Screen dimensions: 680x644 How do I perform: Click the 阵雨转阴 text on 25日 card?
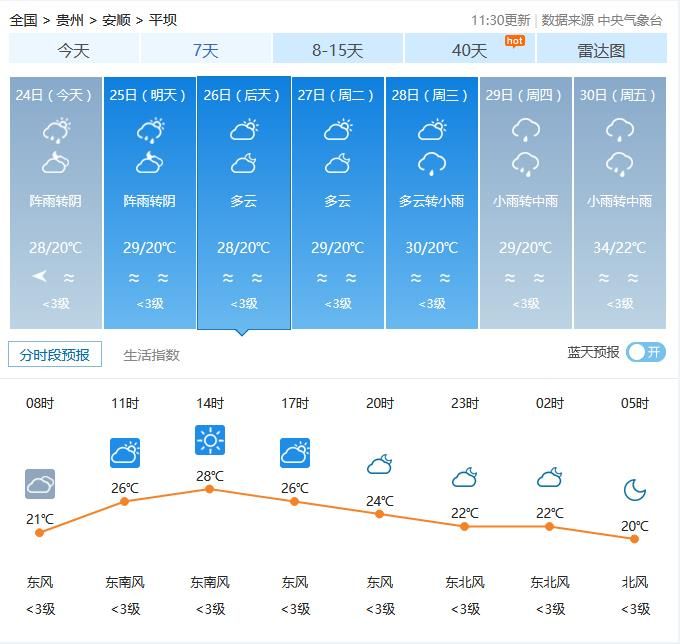(x=149, y=201)
